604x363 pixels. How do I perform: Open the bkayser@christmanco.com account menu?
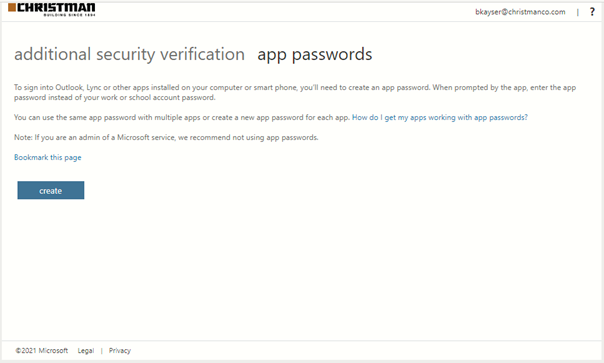coord(520,12)
